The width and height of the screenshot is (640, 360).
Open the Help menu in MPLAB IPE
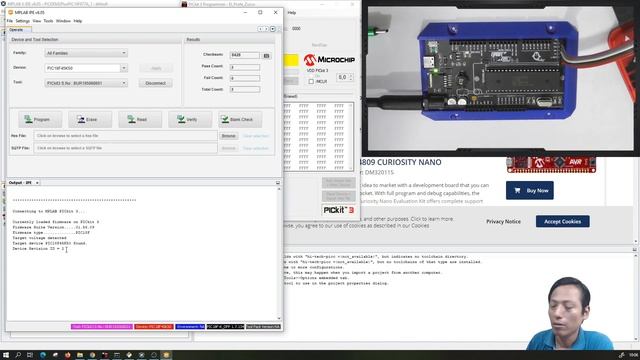click(x=78, y=21)
